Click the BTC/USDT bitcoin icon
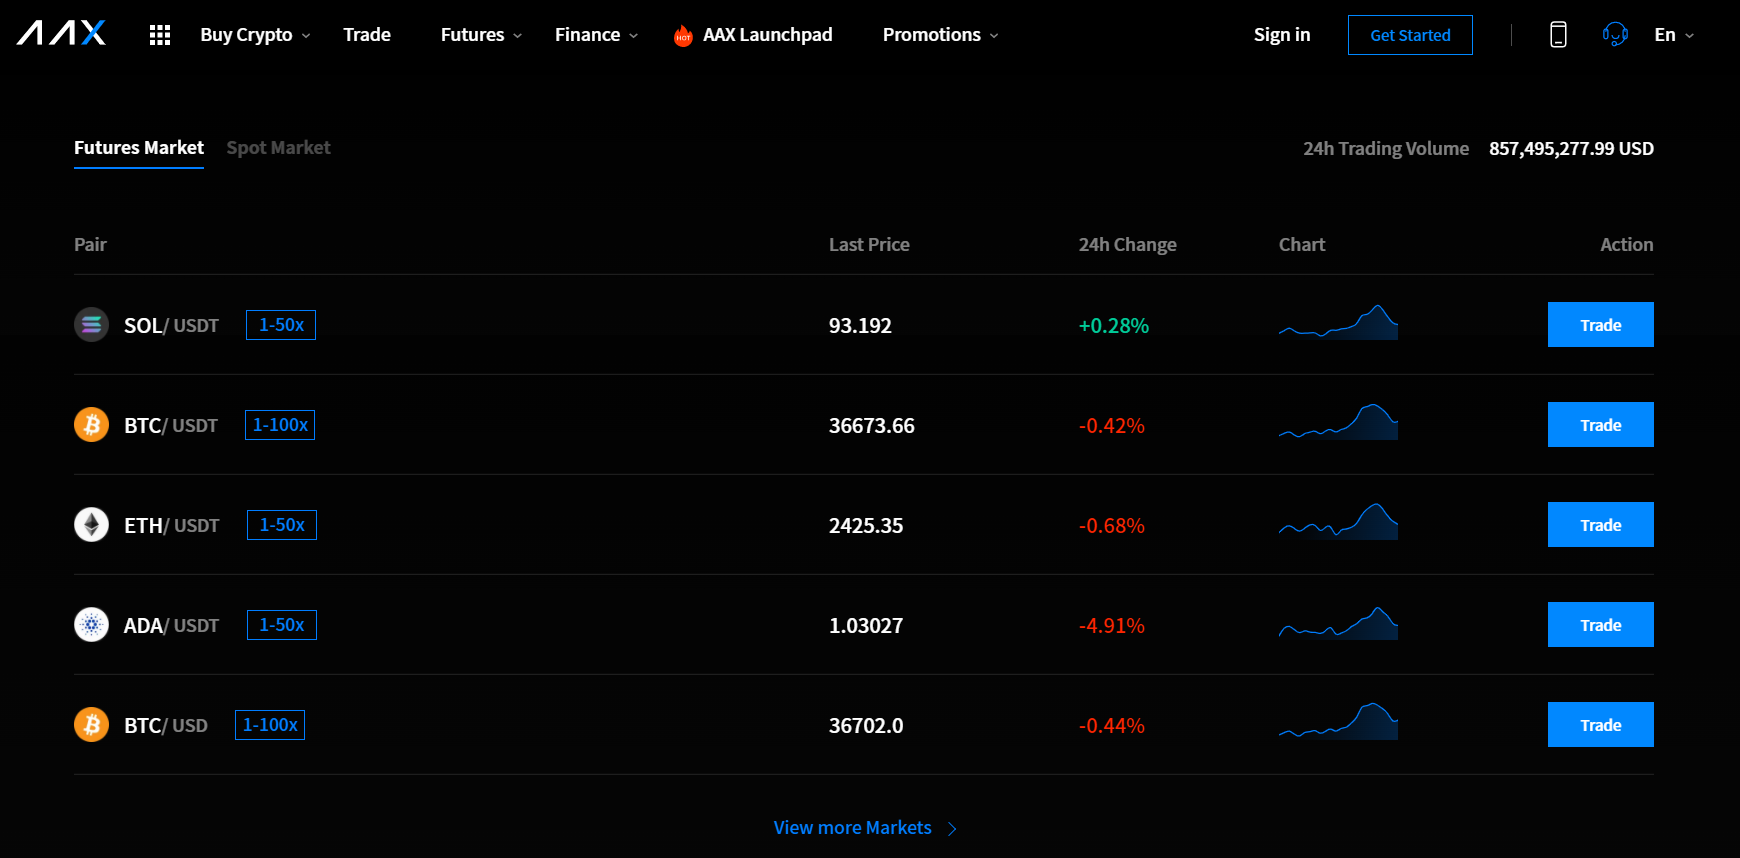This screenshot has width=1740, height=858. pyautogui.click(x=91, y=425)
